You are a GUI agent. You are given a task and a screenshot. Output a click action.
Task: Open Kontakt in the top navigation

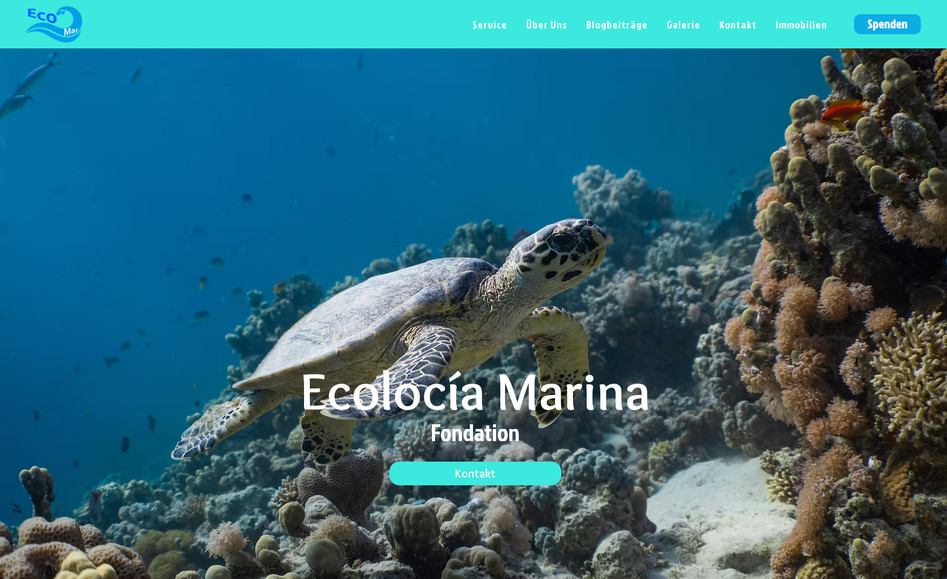tap(737, 25)
